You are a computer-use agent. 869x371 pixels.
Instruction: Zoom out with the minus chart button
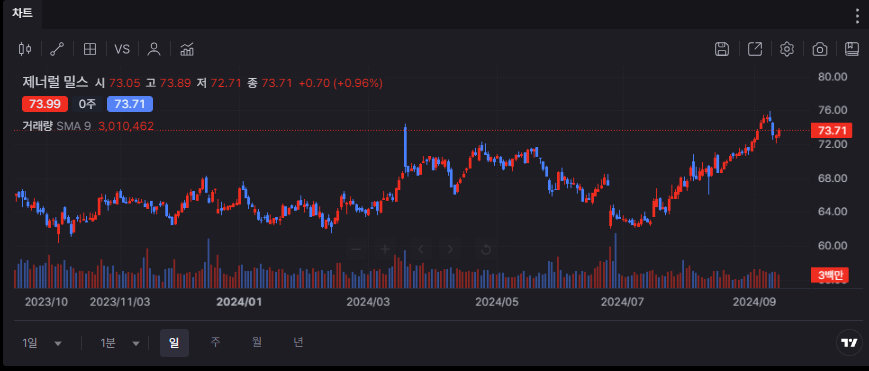click(356, 250)
